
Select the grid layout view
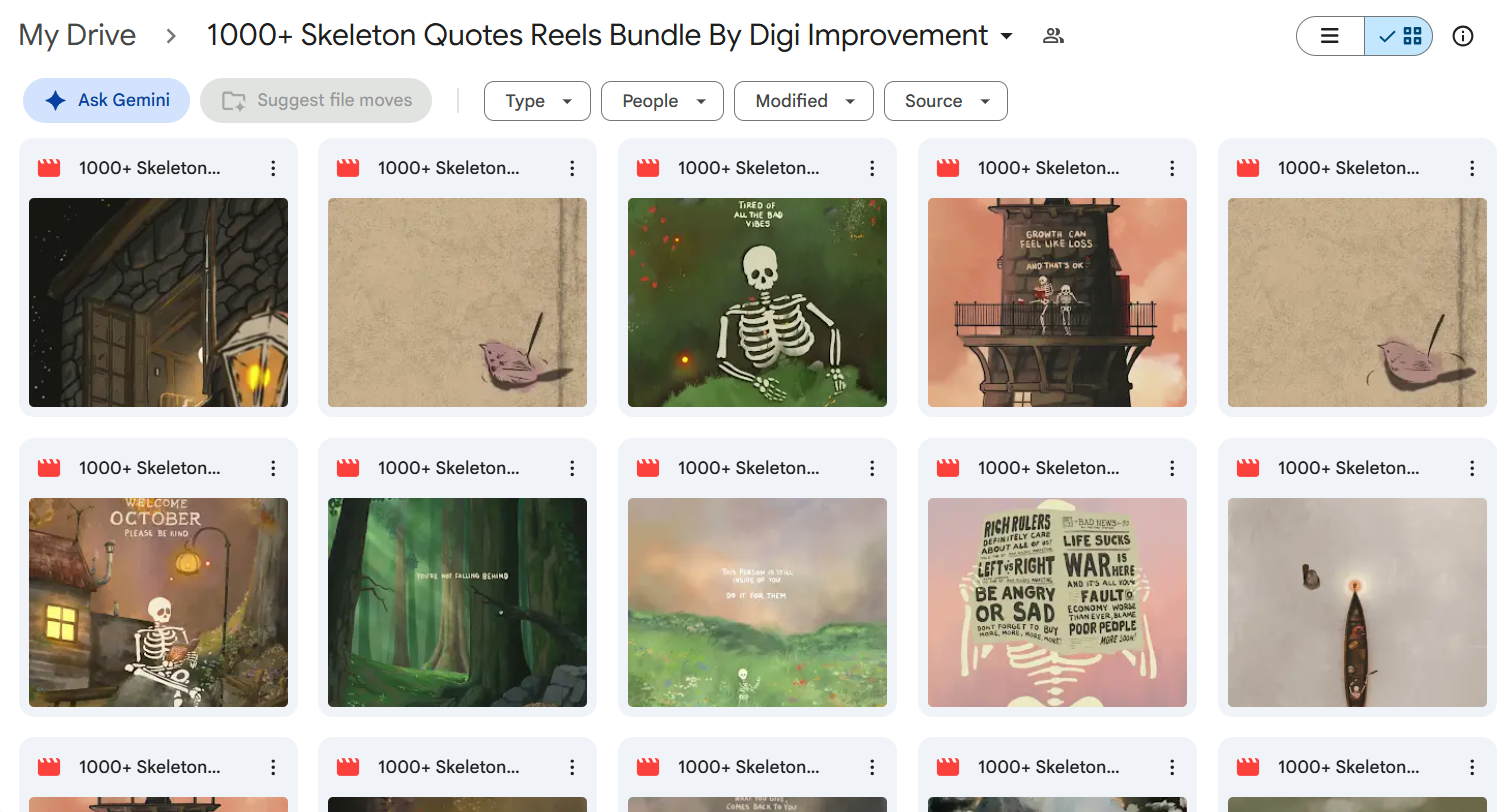(1399, 36)
